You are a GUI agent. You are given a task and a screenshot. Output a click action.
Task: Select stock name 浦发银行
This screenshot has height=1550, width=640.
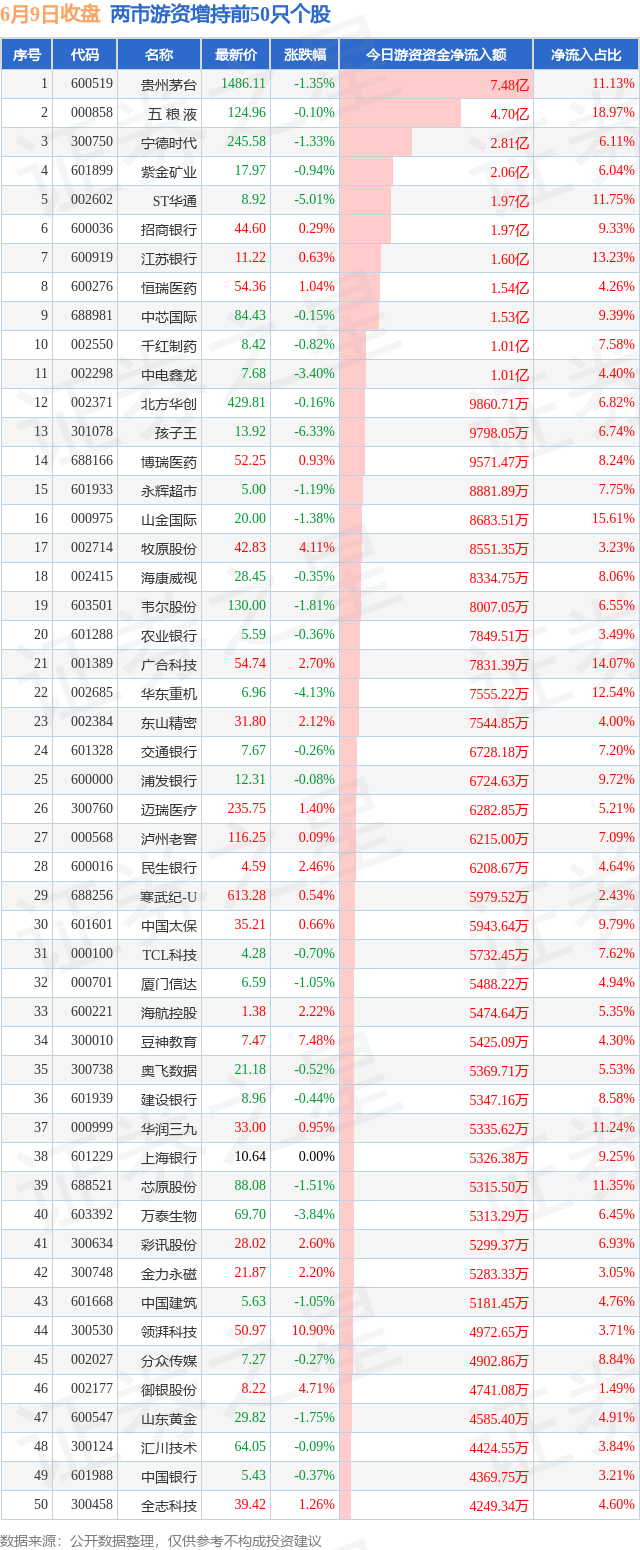pos(169,781)
